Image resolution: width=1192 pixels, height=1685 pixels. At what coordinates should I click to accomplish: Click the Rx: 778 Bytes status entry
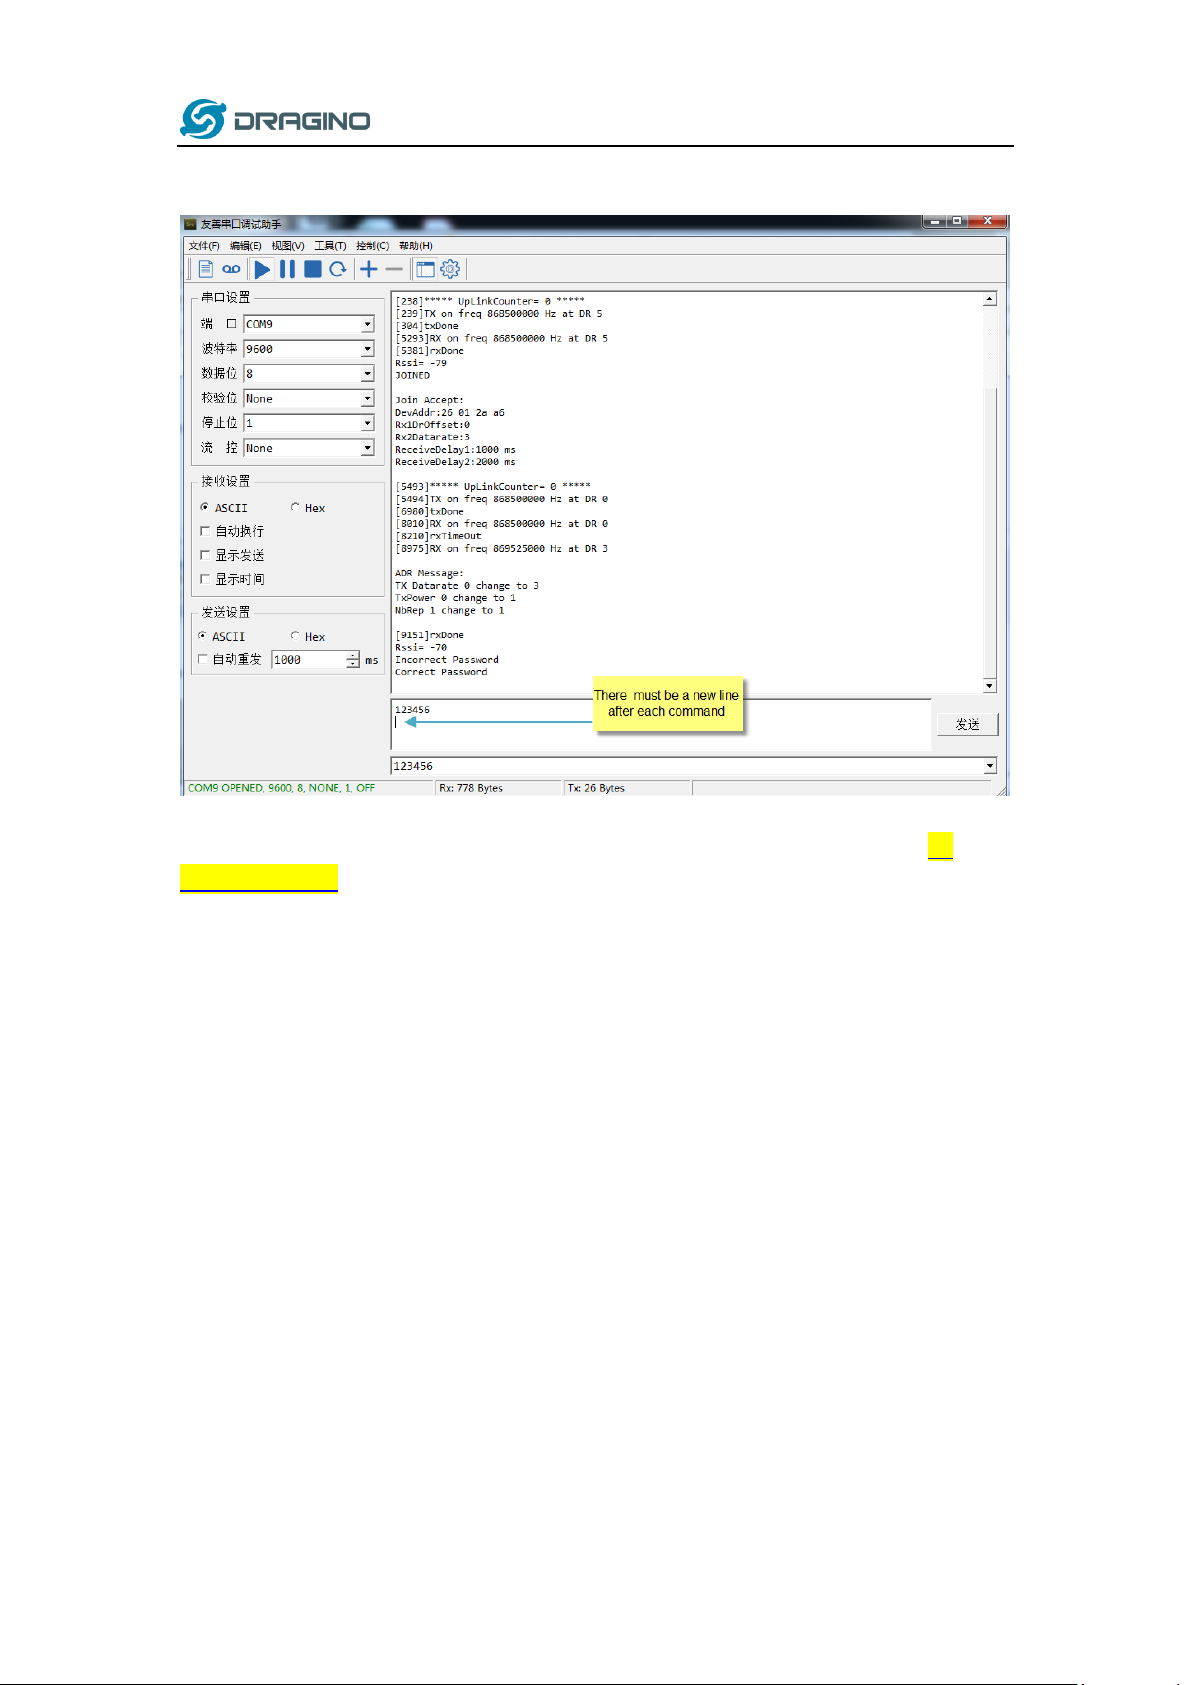click(471, 788)
